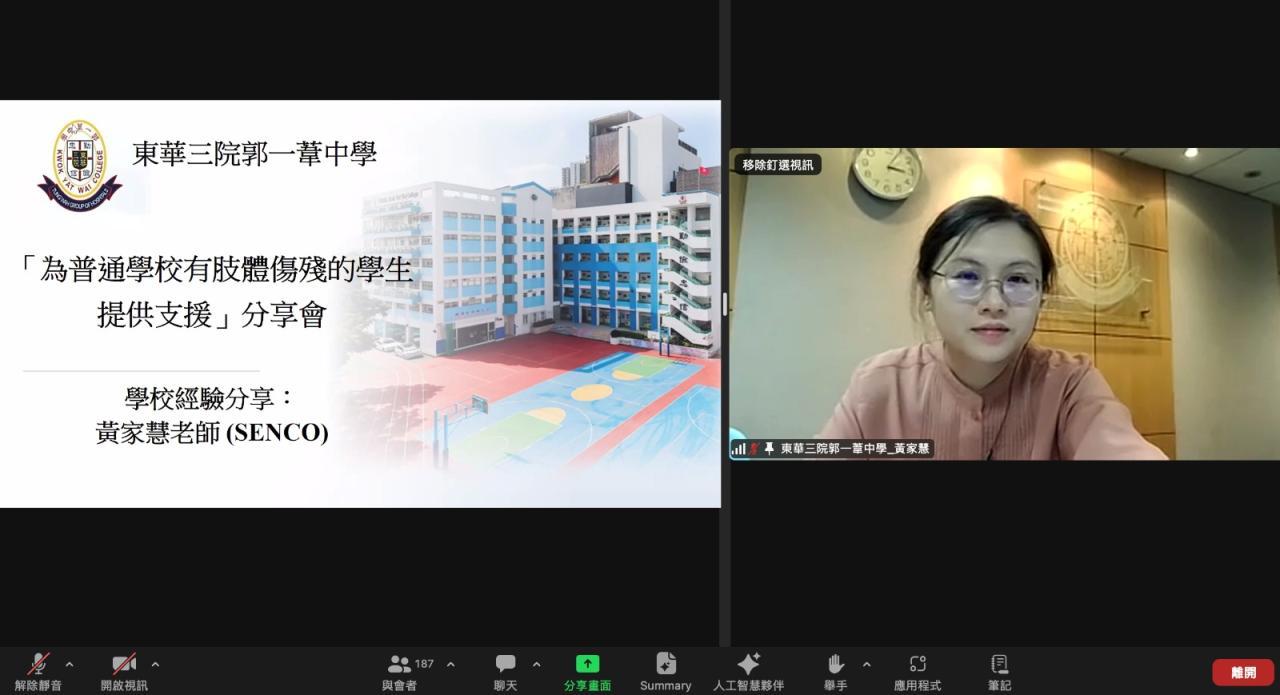Launch 人工智慧夥伴 AI companion

748,672
